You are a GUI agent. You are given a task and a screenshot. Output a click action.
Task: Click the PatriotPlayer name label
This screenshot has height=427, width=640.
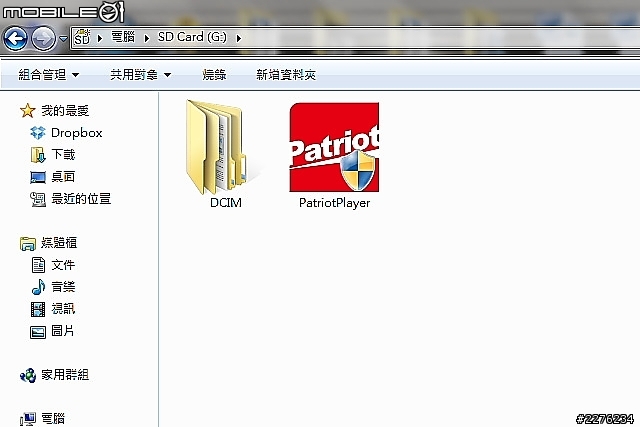pos(334,203)
